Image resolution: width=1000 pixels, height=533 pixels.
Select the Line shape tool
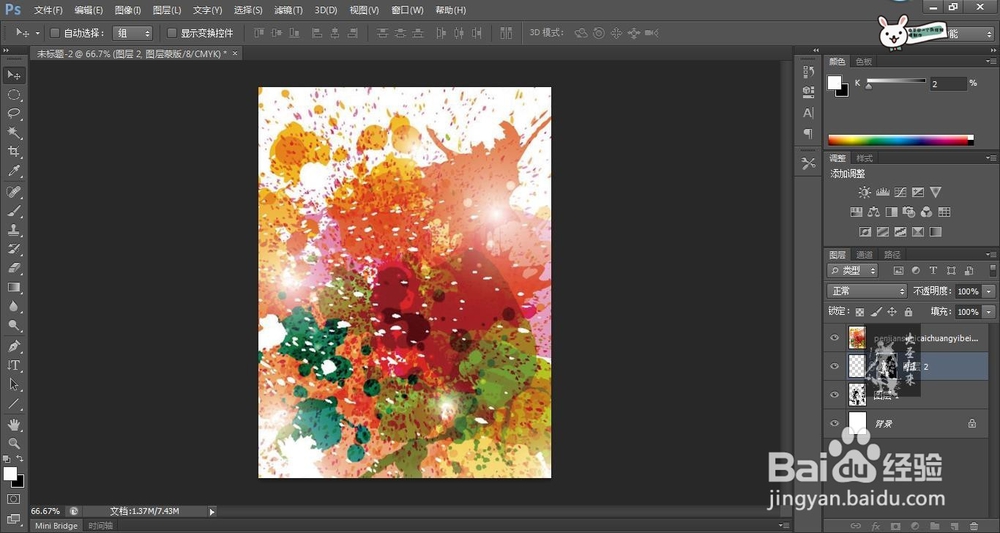tap(14, 404)
